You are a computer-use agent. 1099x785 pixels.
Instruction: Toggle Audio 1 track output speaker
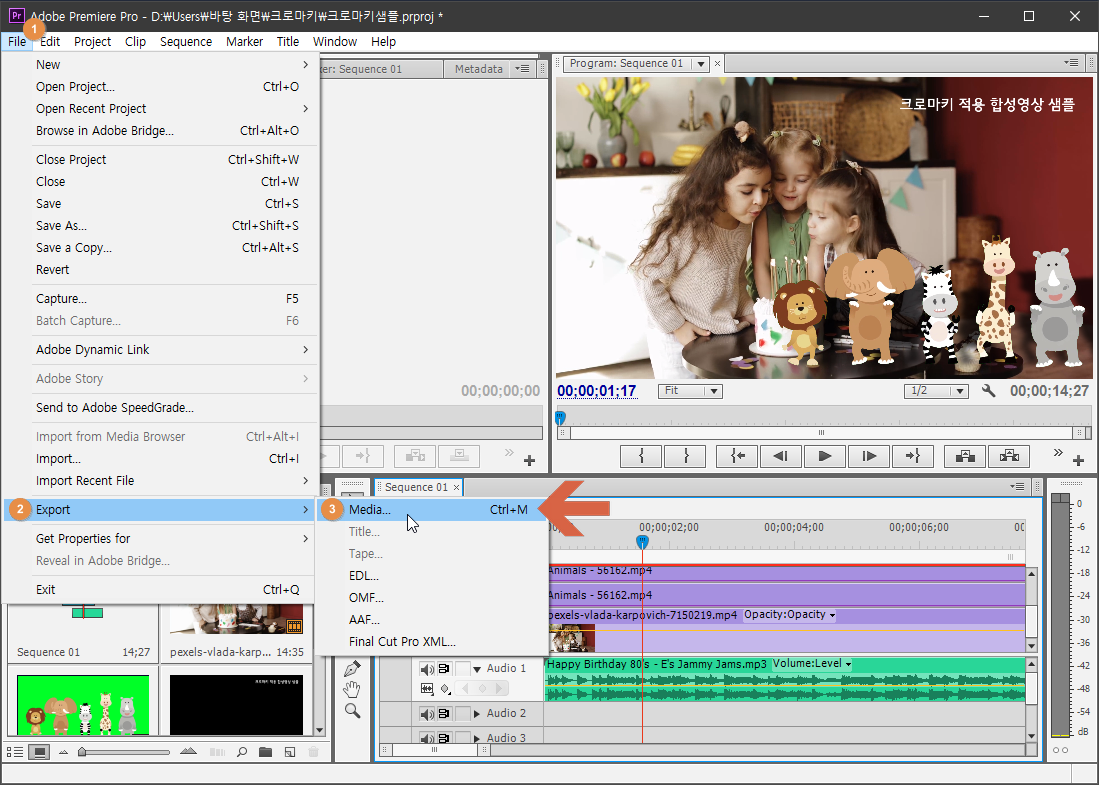click(427, 669)
